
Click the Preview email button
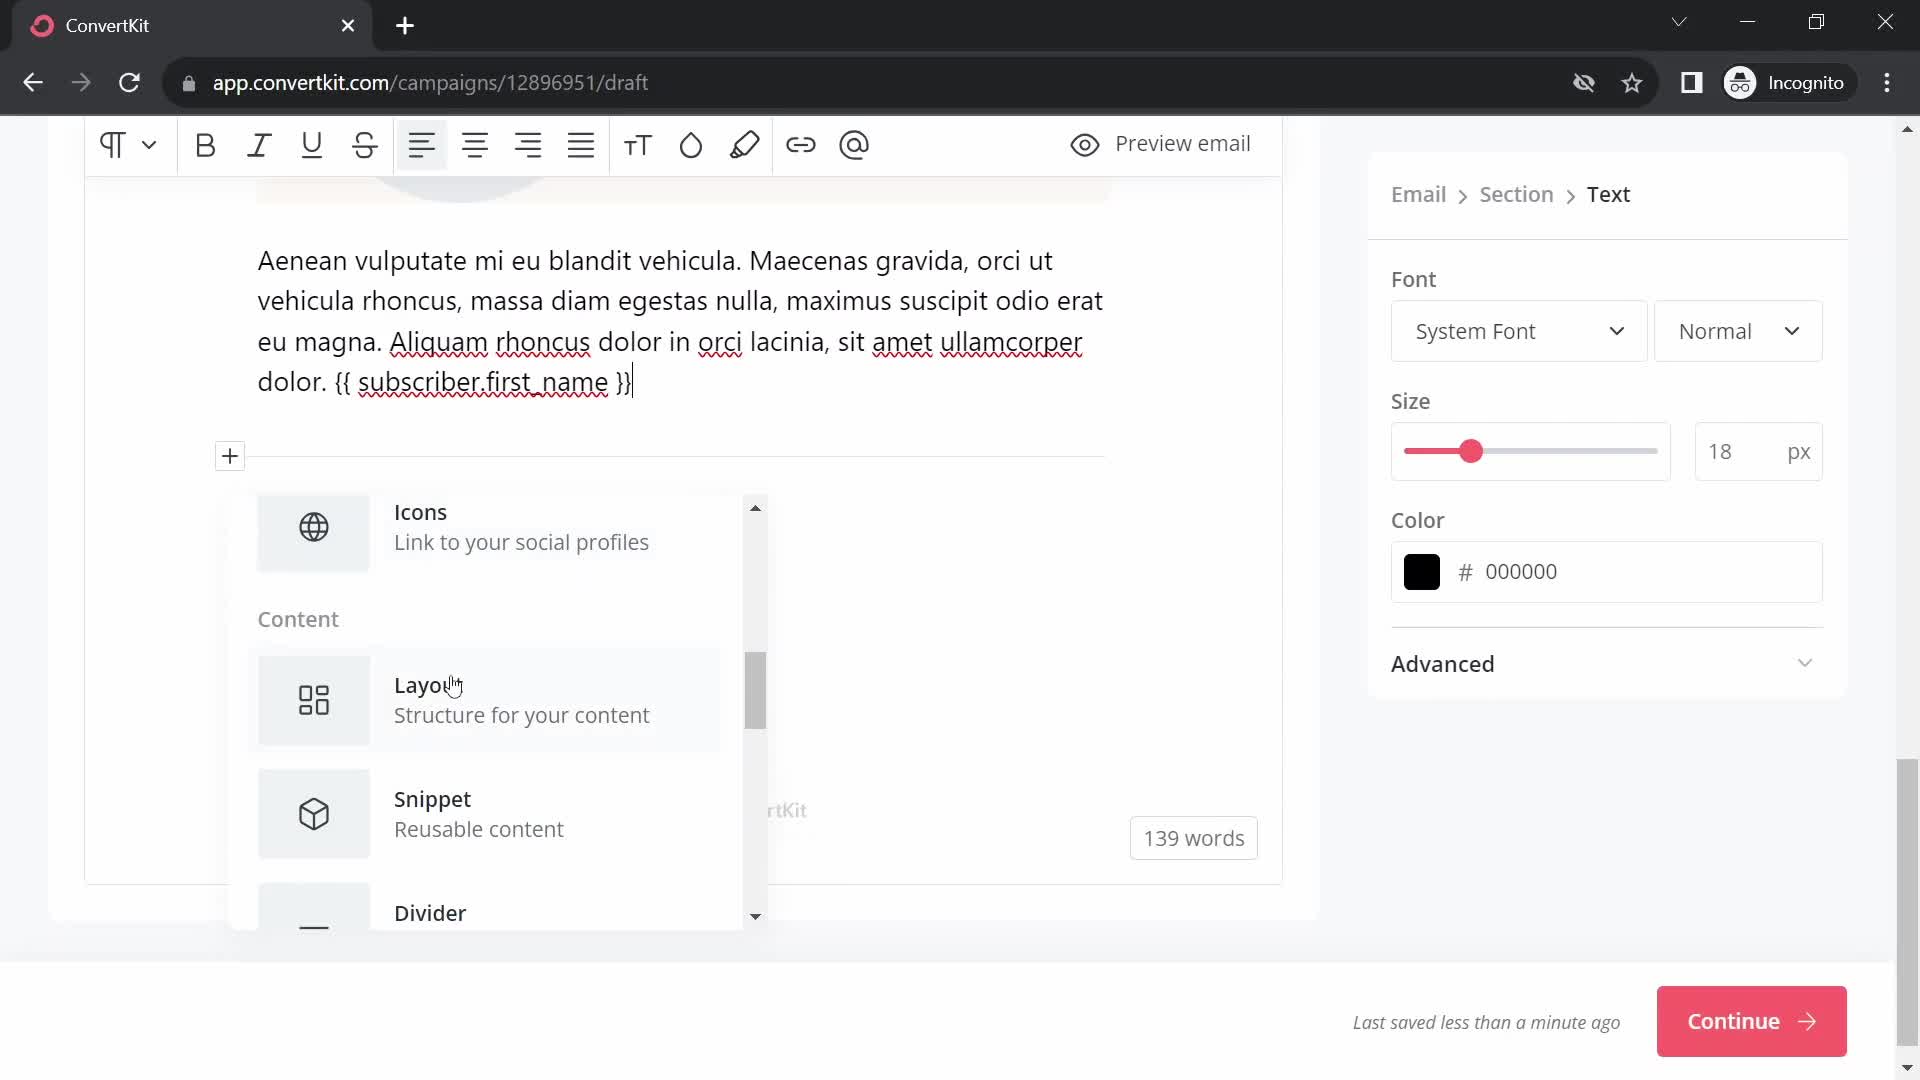1163,144
